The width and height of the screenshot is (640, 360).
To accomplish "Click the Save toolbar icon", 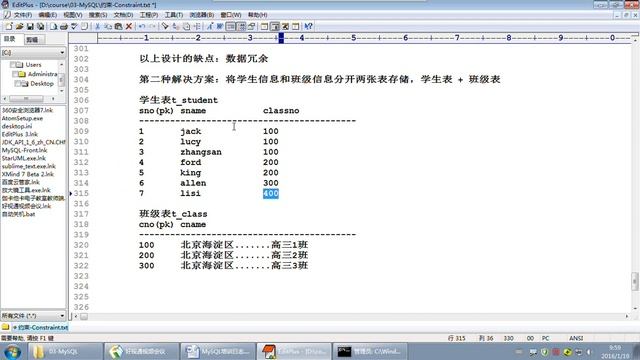I will click(30, 27).
